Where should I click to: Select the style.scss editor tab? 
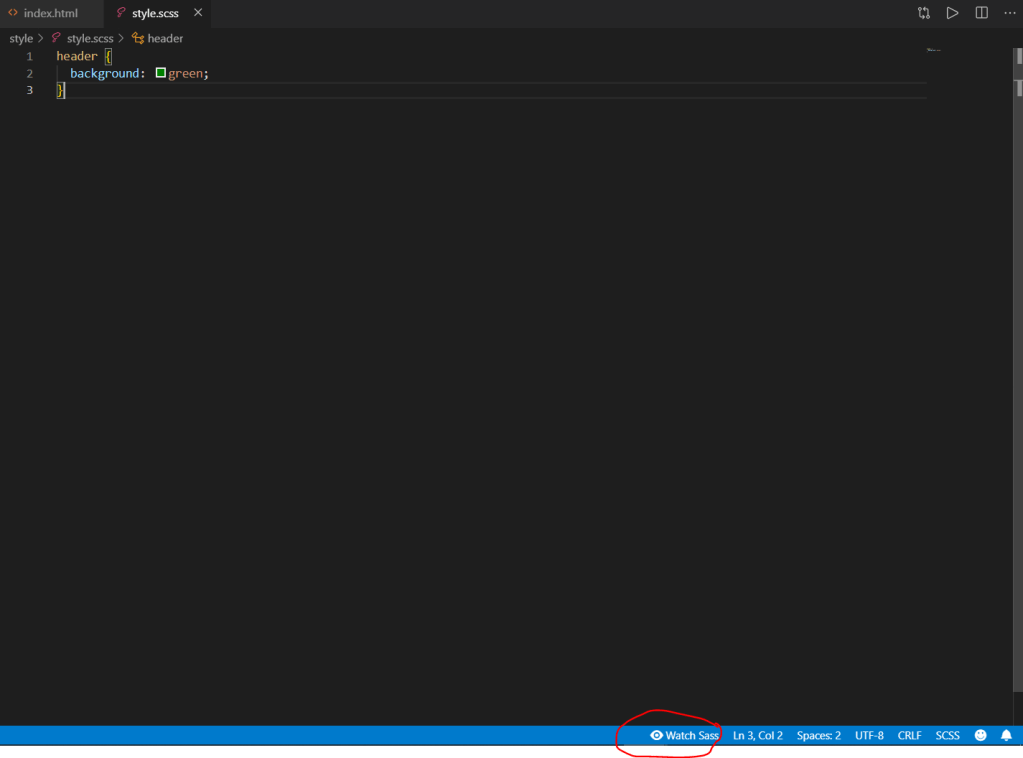click(x=154, y=13)
